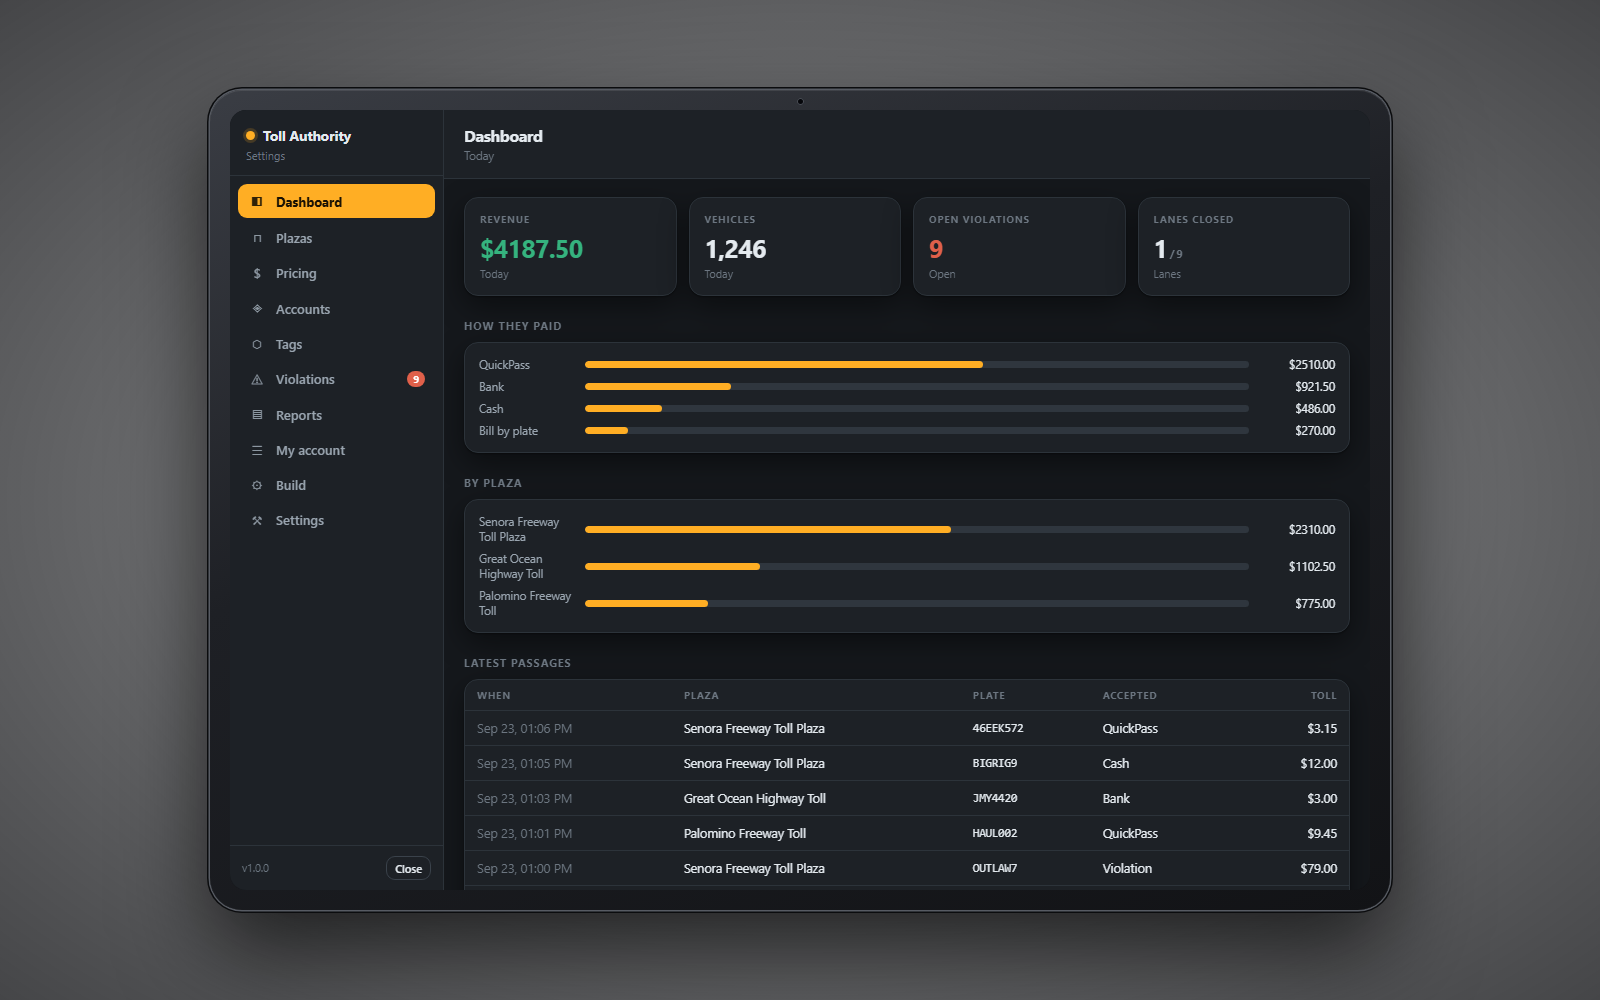This screenshot has height=1000, width=1600.
Task: Open the Open Violations card
Action: click(1019, 246)
